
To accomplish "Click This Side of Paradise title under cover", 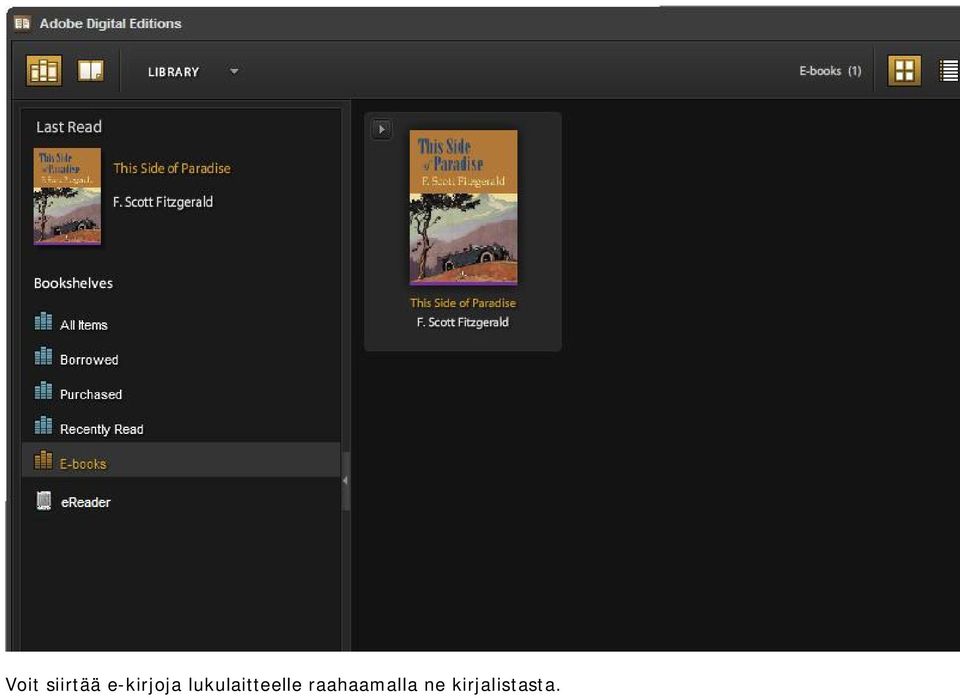I will 463,302.
